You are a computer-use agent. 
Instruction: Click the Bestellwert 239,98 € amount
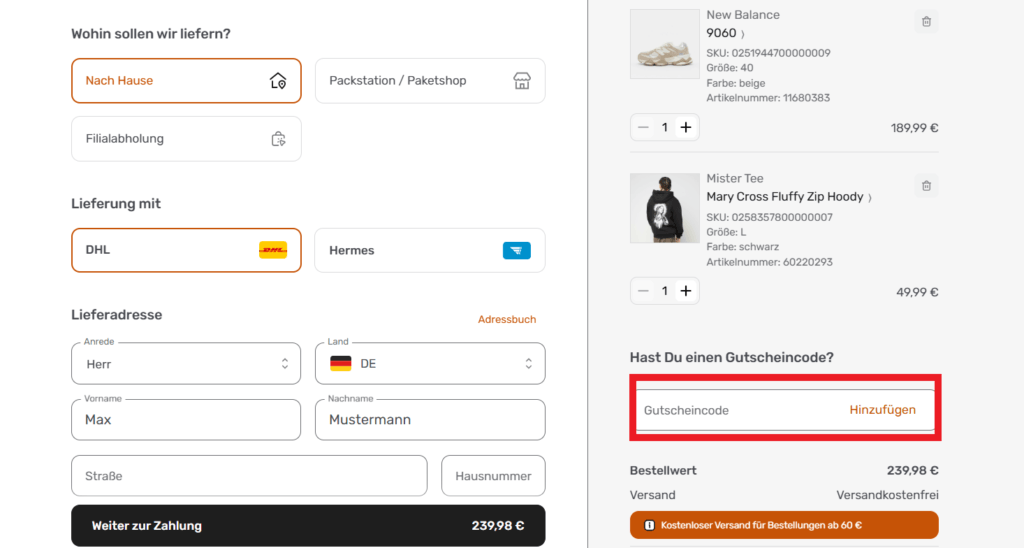point(912,470)
